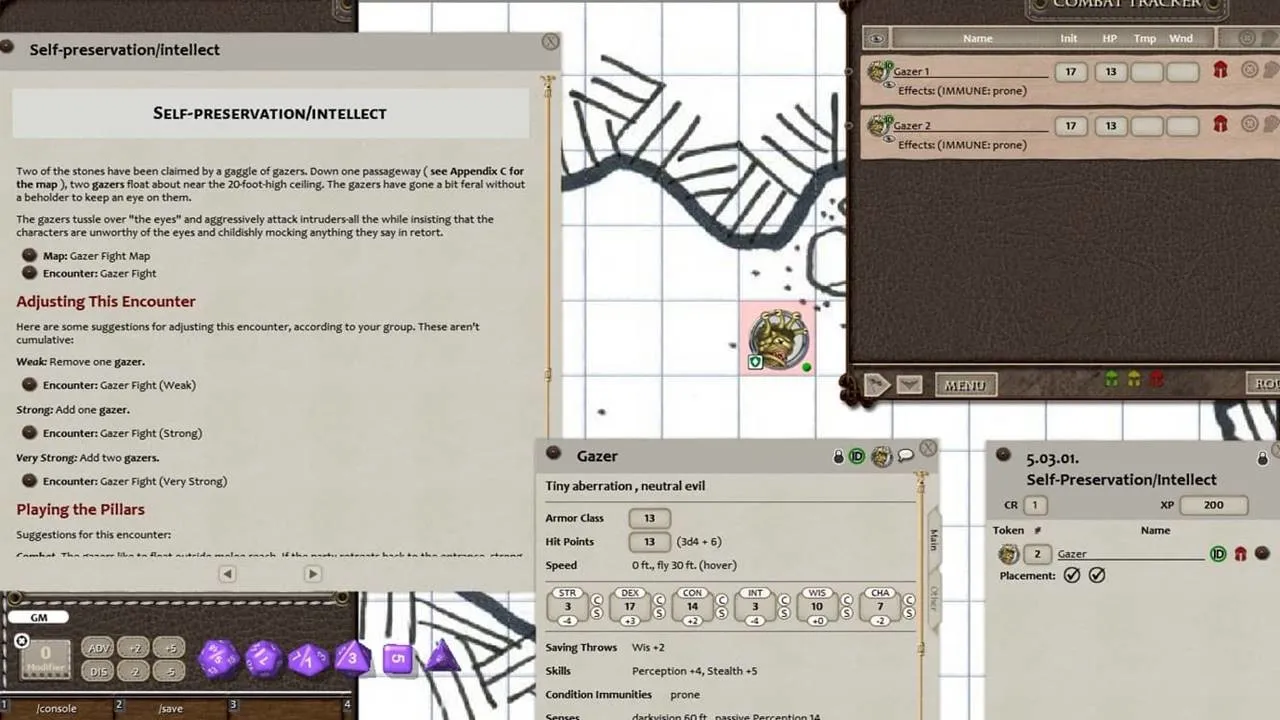Open Gazer 1 targeting icon
Image resolution: width=1280 pixels, height=720 pixels.
1249,70
